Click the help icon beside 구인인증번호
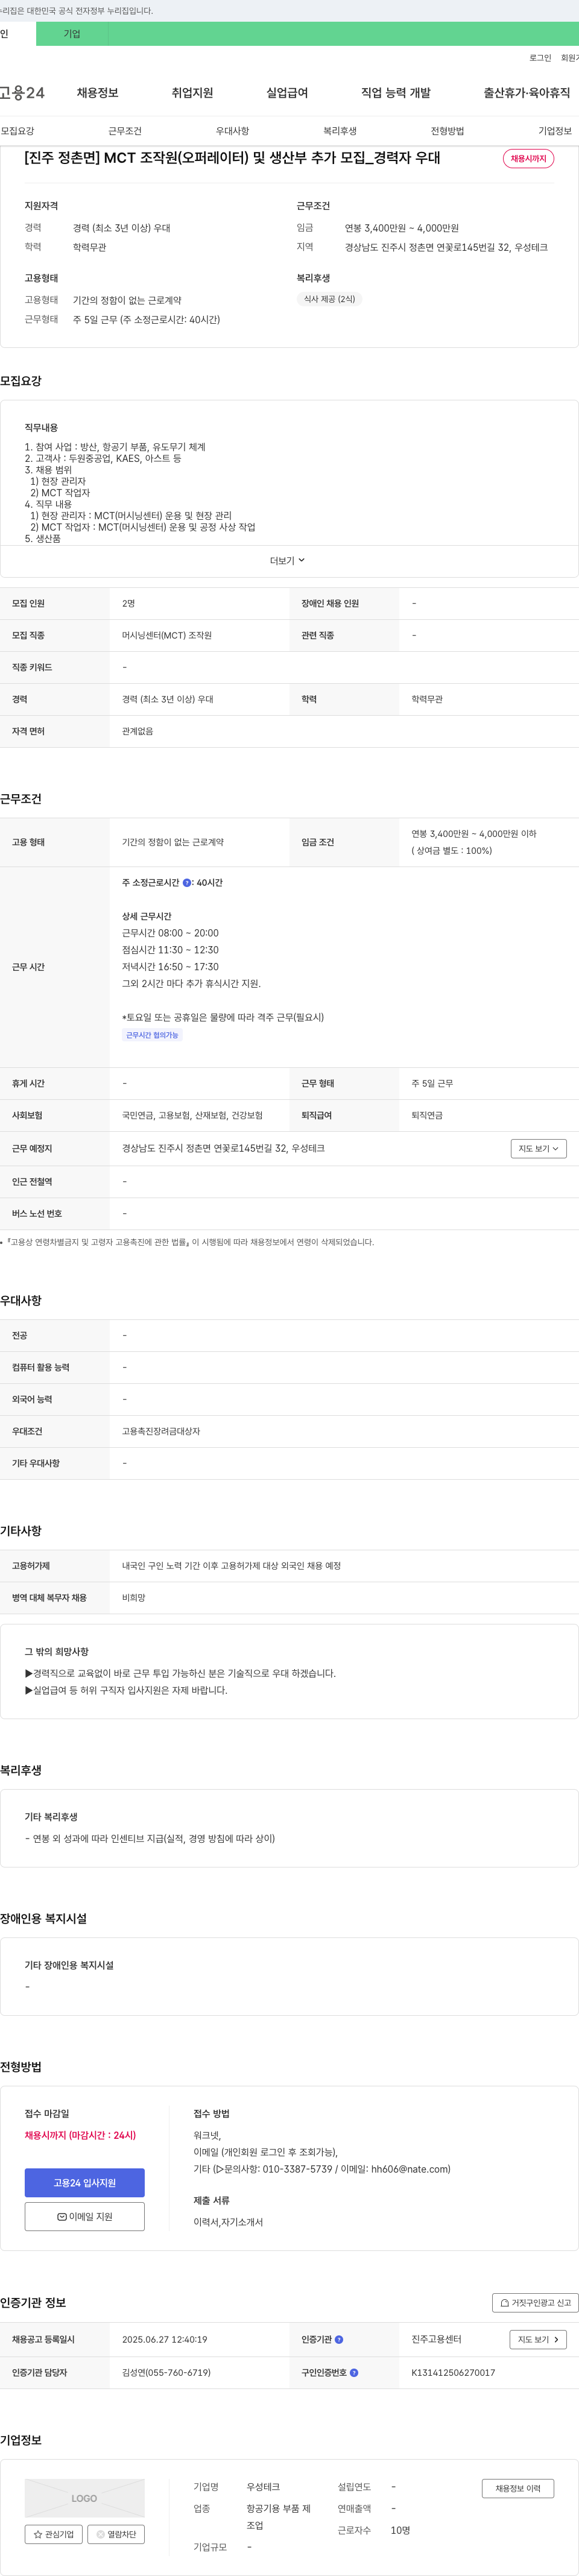579x2576 pixels. point(354,2372)
